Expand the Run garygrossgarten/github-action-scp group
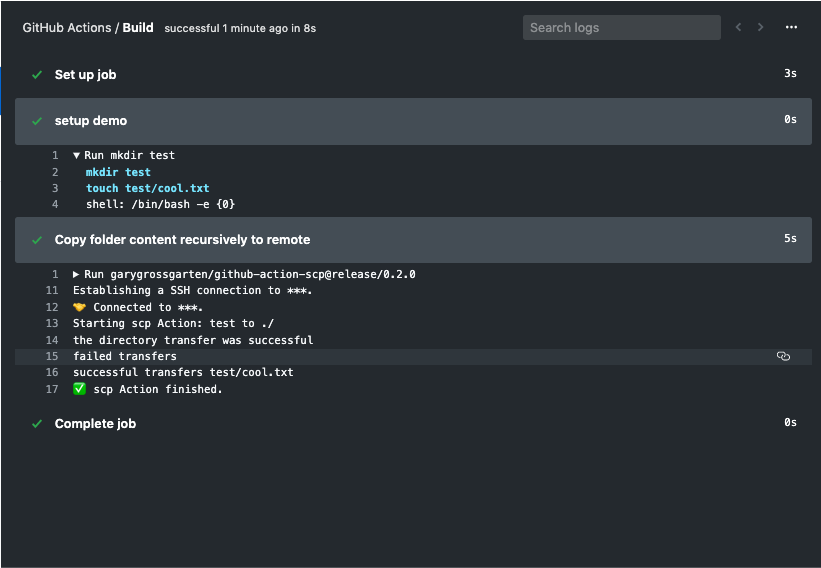The height and width of the screenshot is (568, 821). (x=76, y=274)
